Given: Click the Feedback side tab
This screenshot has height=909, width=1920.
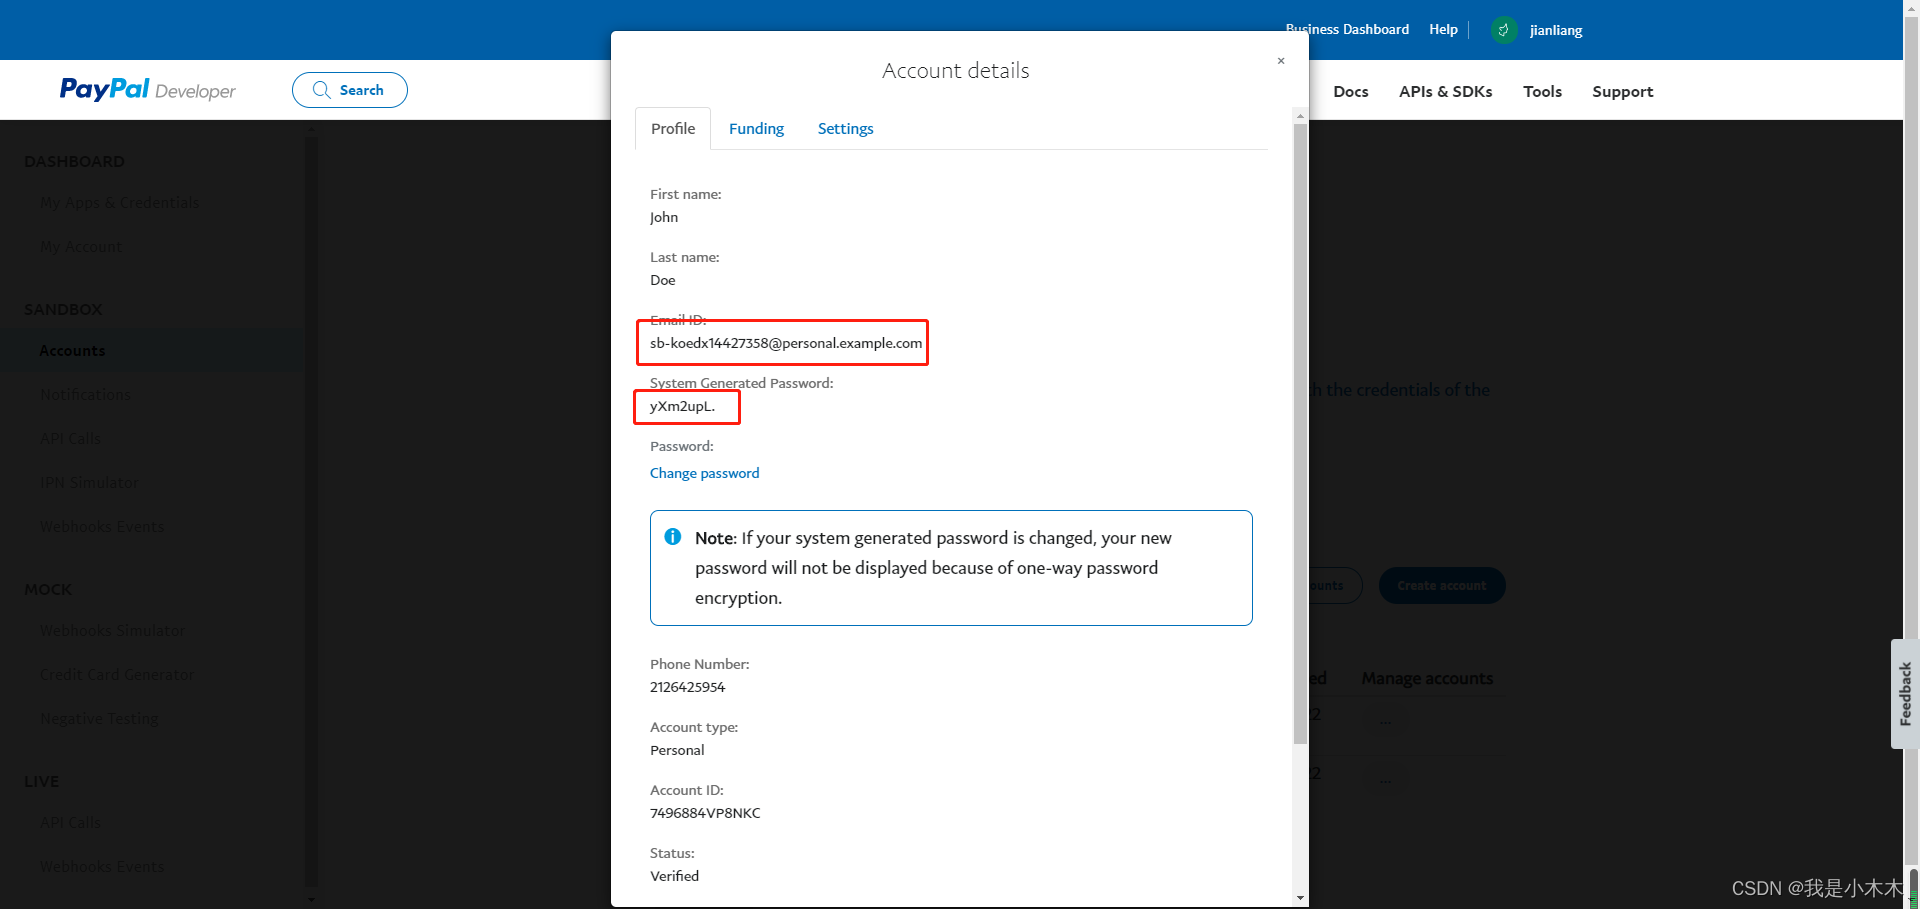Looking at the screenshot, I should [1904, 694].
